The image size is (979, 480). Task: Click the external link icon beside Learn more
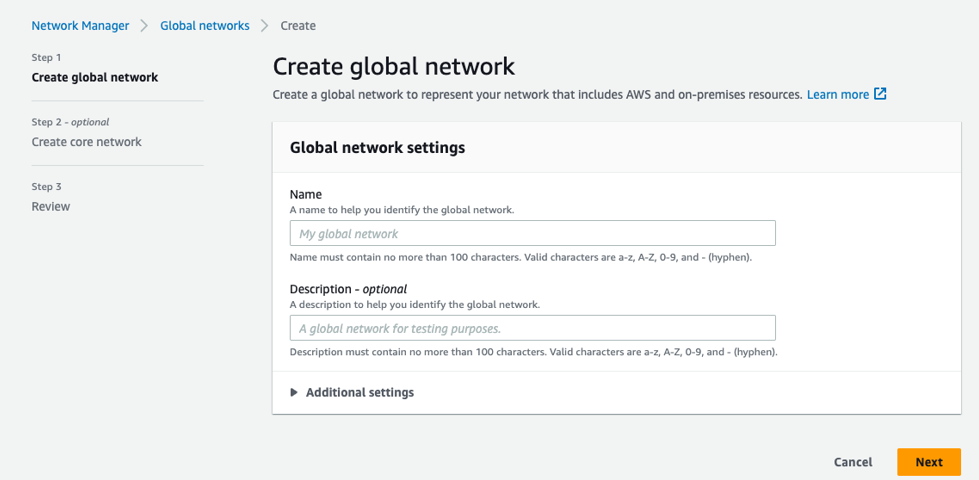(x=880, y=94)
